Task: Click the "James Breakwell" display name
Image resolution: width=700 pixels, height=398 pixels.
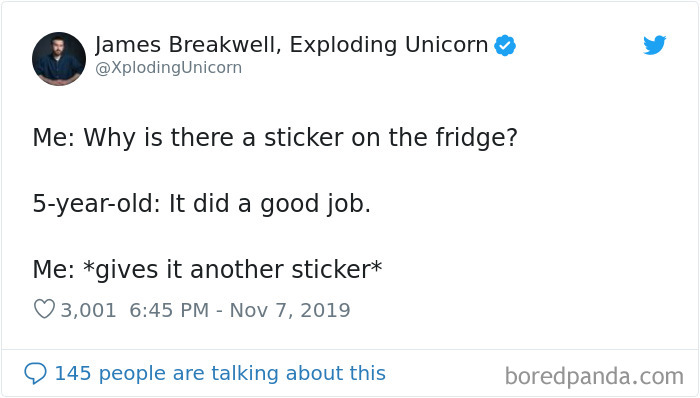Action: coord(188,45)
